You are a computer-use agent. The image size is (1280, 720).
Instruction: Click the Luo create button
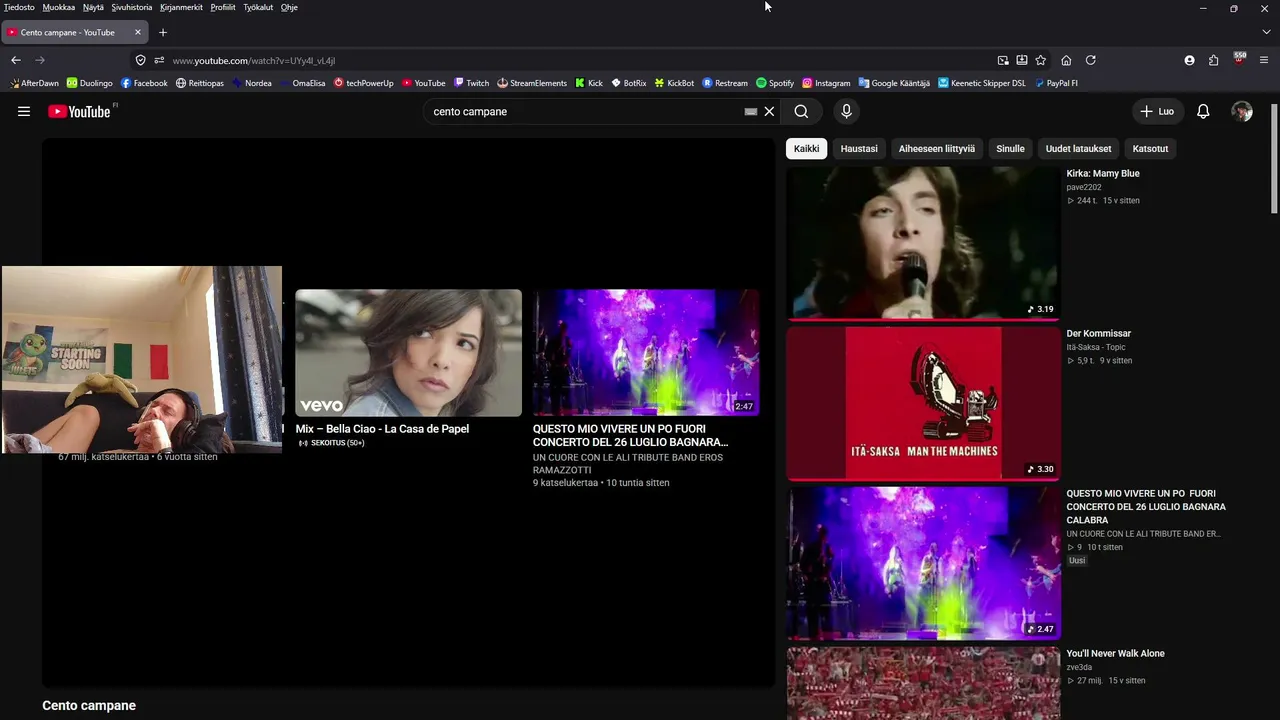click(x=1158, y=111)
